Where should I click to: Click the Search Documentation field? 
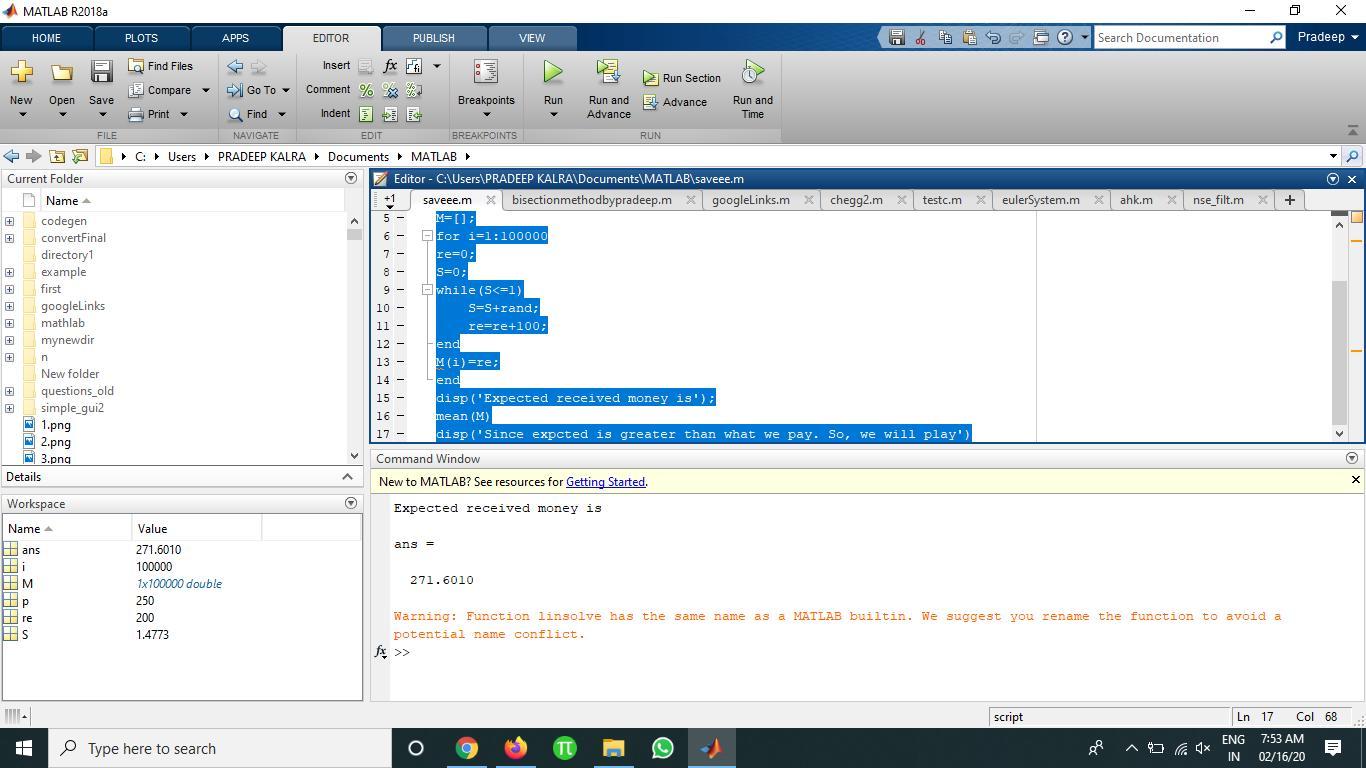[x=1180, y=38]
